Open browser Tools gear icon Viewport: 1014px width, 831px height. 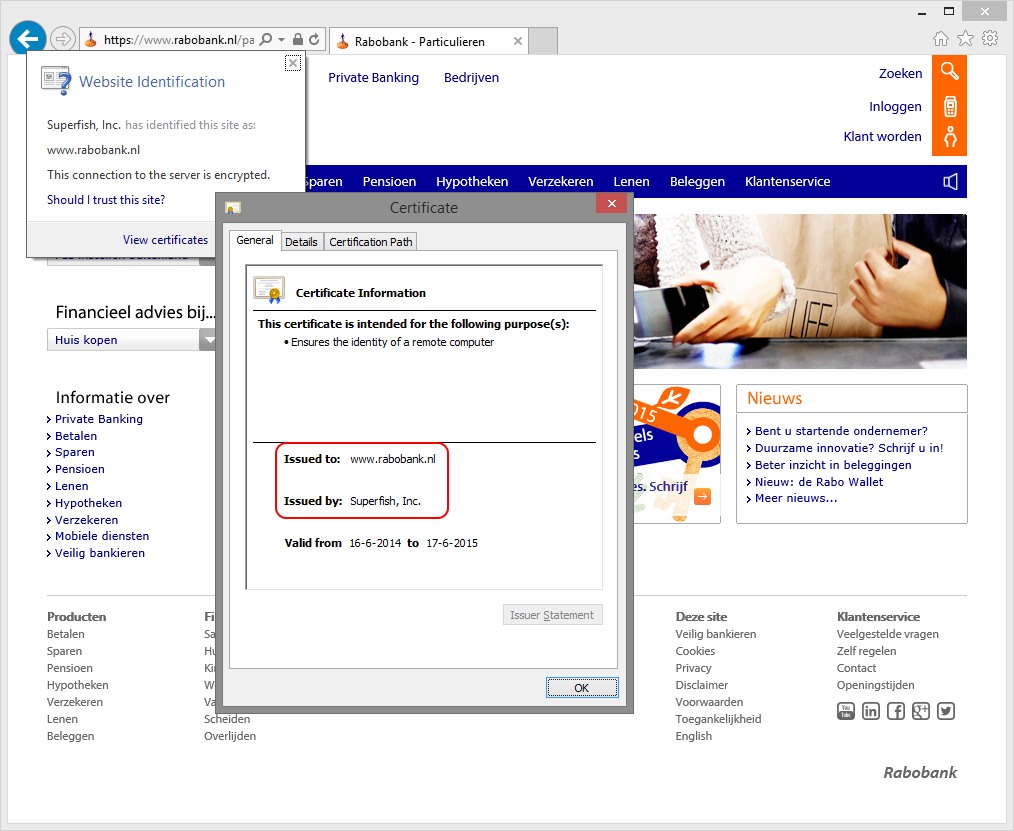click(990, 38)
